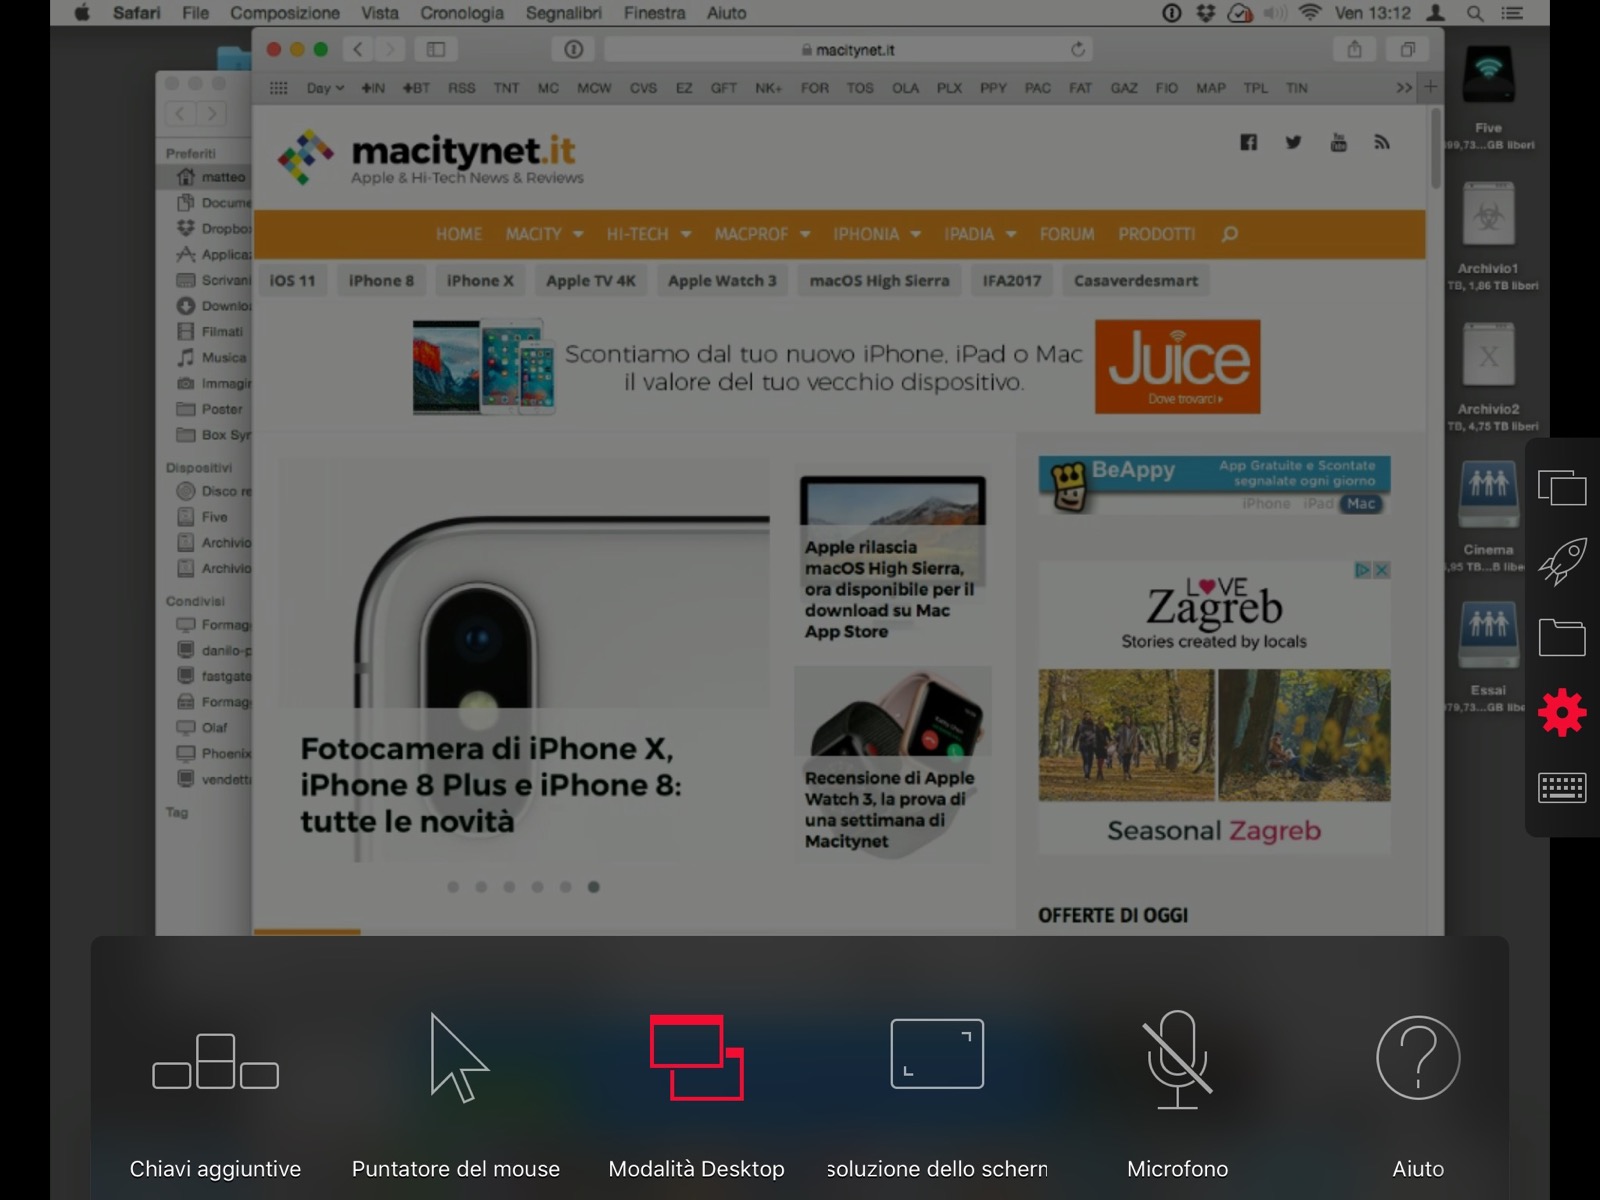
Task: Open the Vista menu
Action: coord(380,13)
